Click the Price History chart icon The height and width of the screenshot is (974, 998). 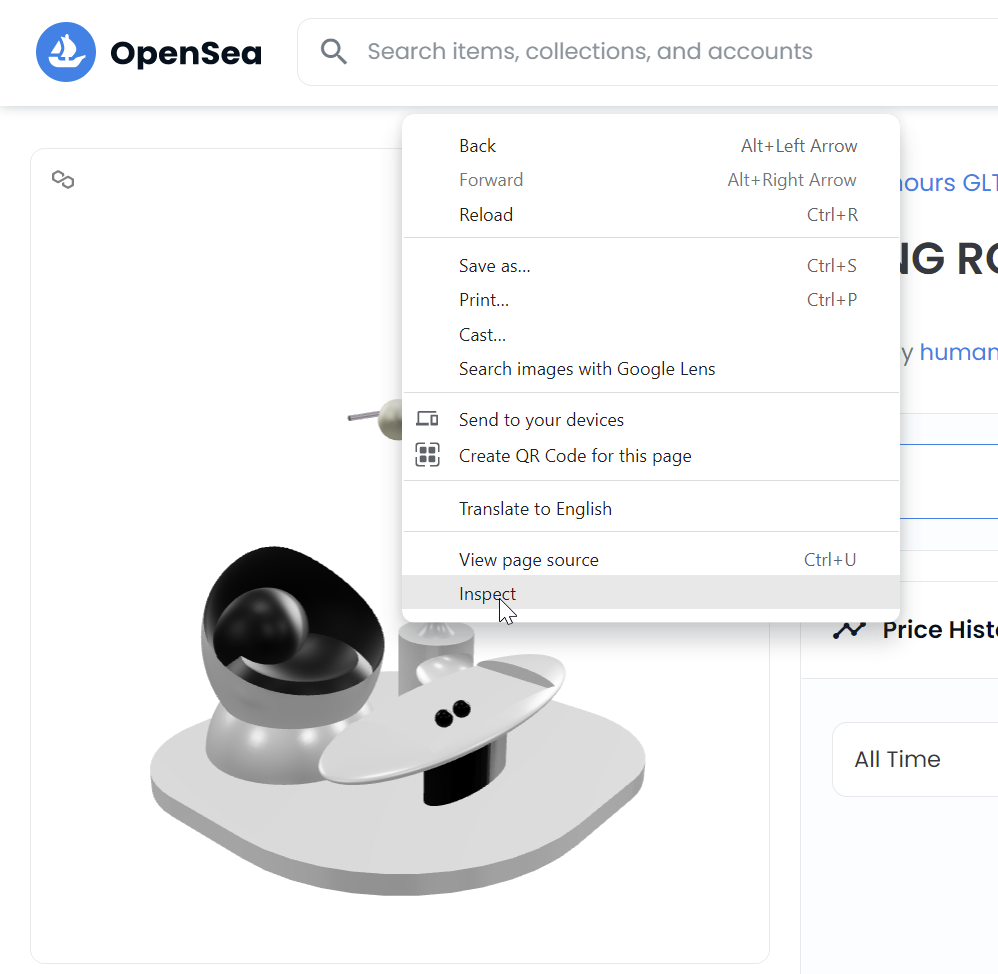tap(849, 630)
